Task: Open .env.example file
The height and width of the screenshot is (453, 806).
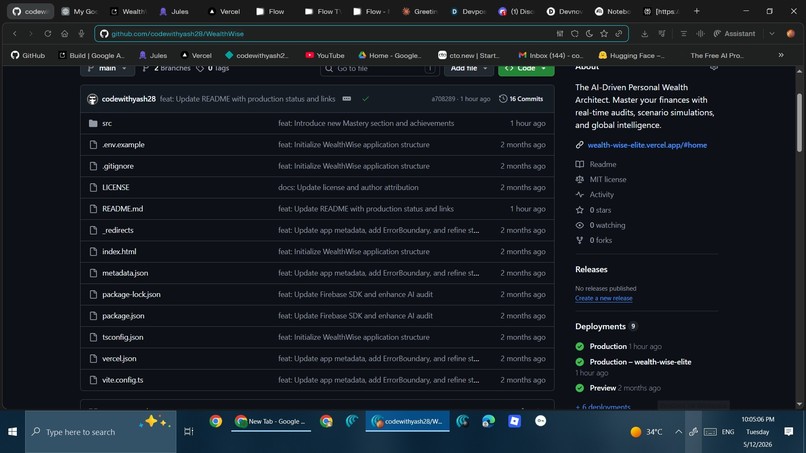Action: pyautogui.click(x=123, y=144)
